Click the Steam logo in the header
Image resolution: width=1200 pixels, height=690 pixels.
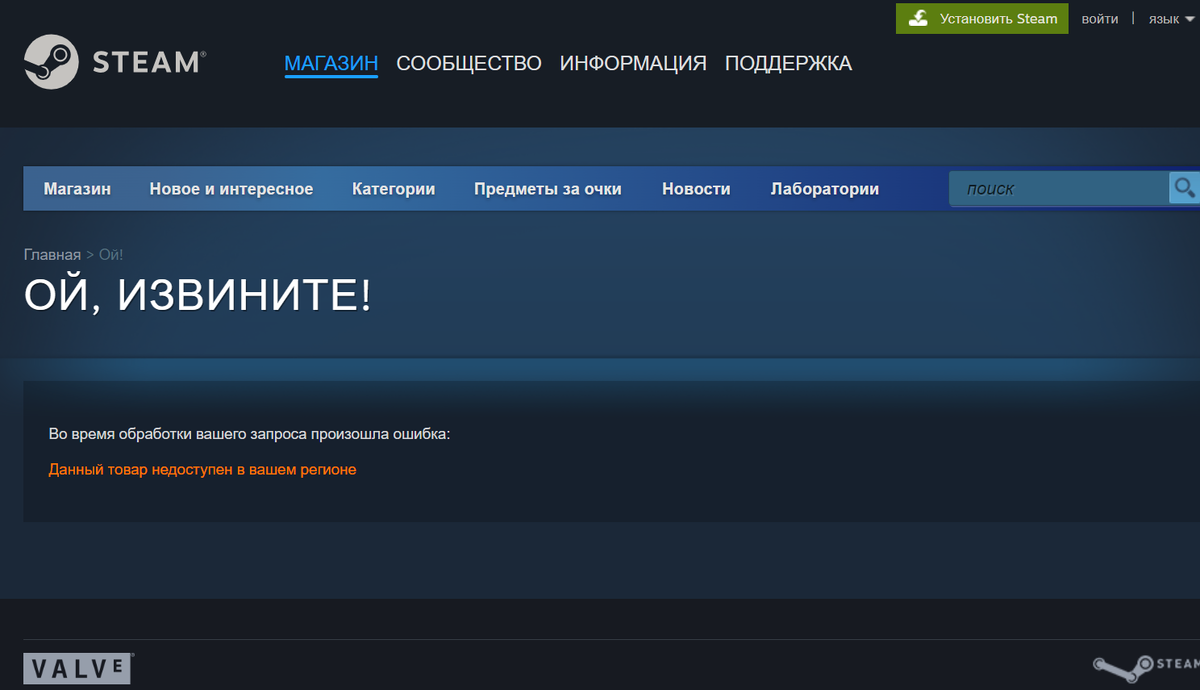click(x=113, y=61)
